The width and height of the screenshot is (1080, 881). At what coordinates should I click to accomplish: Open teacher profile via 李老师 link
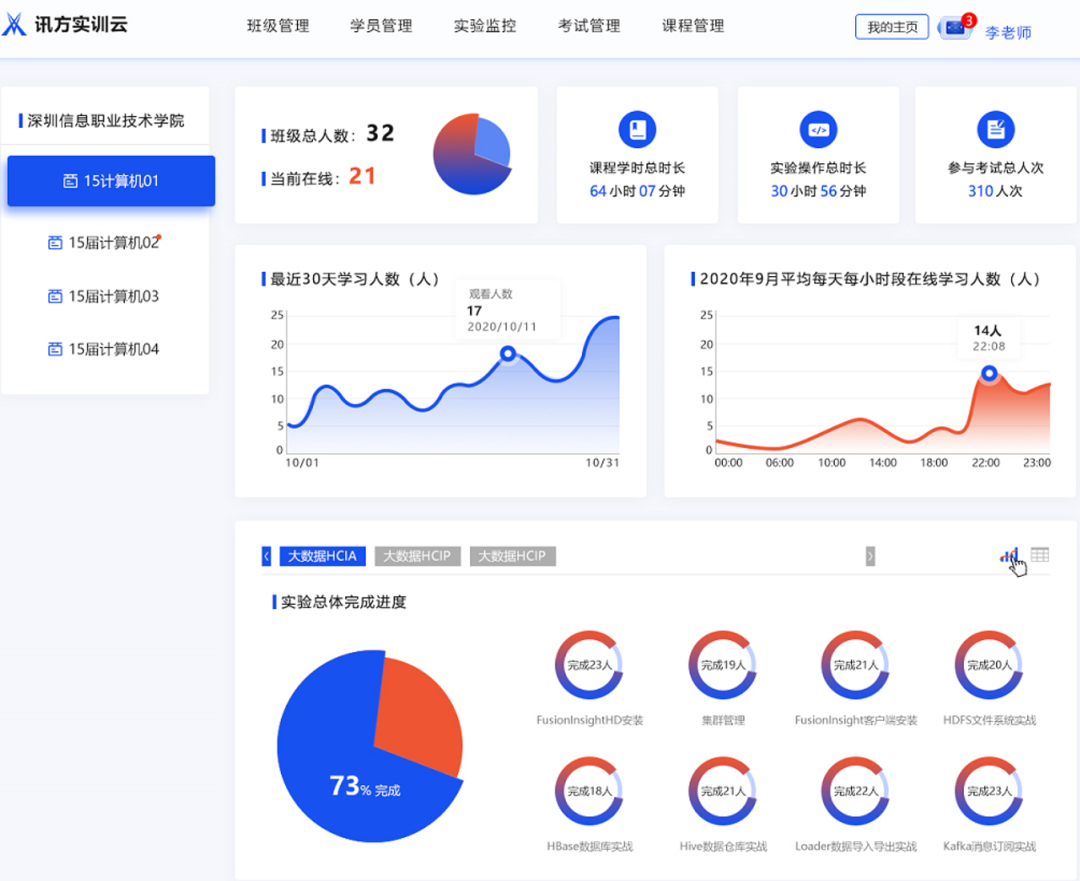1007,32
